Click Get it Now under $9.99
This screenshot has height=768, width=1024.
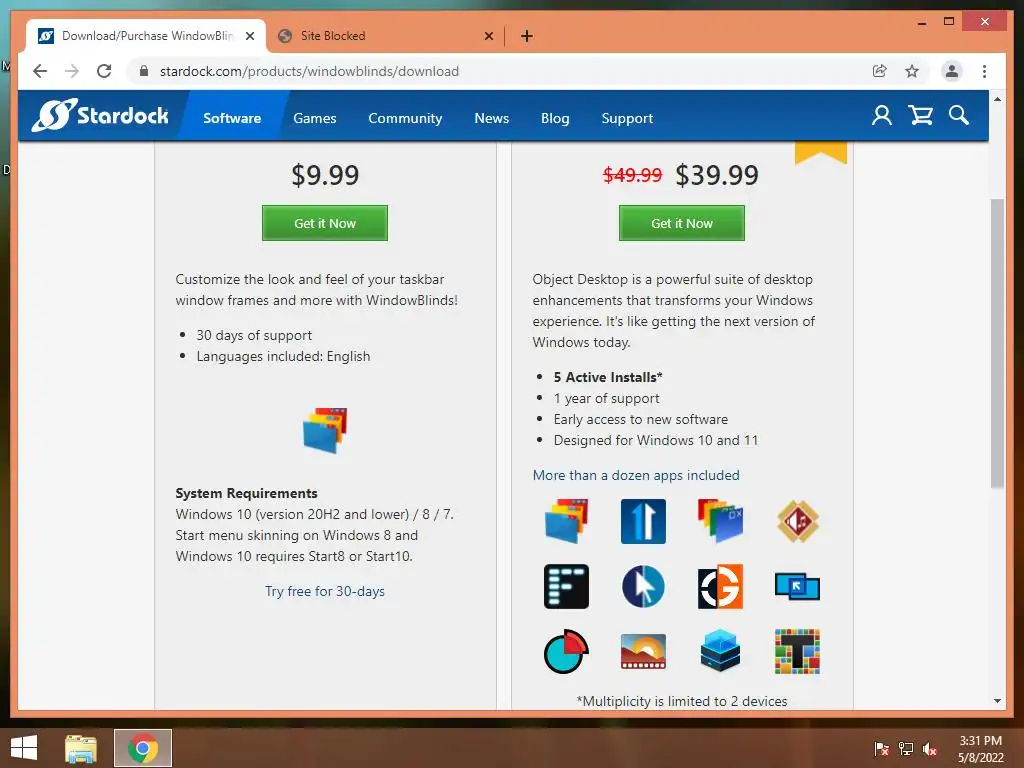click(x=325, y=223)
